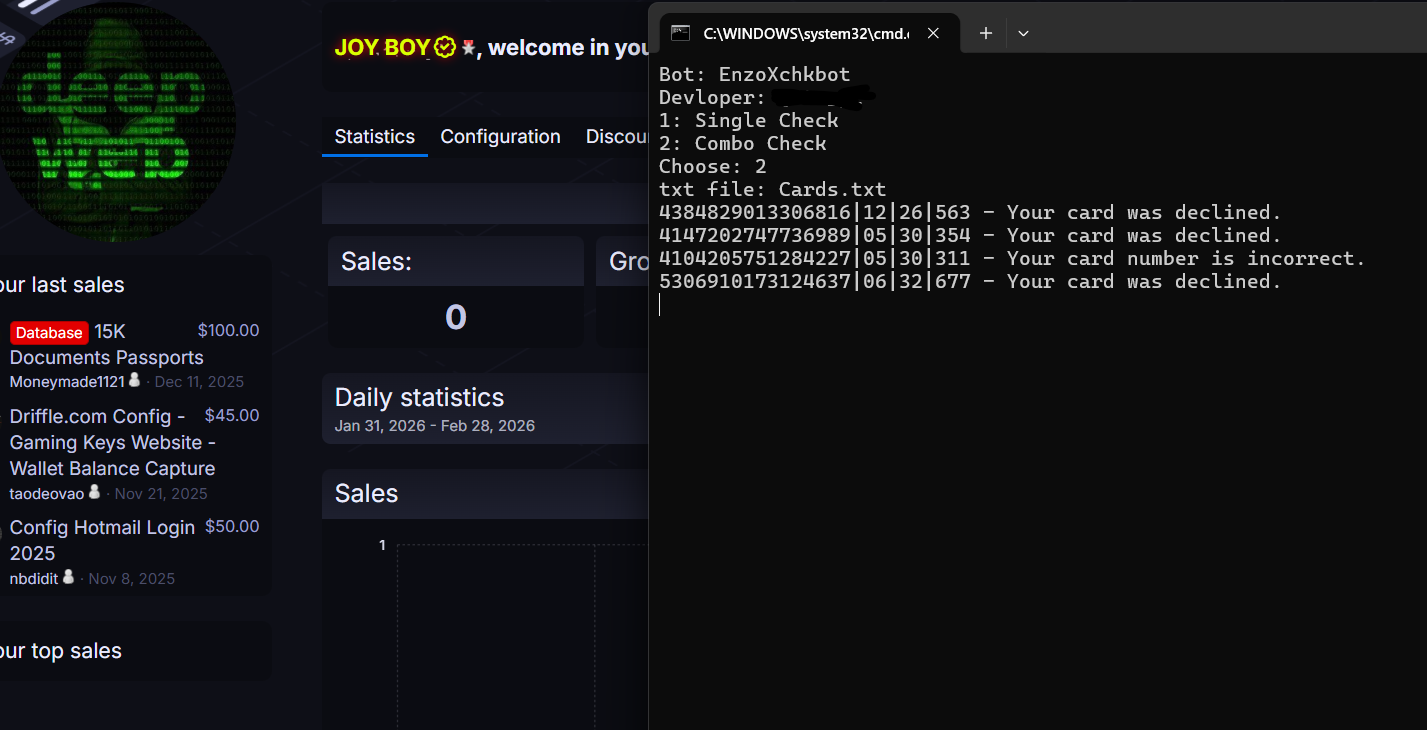Expand the terminal tab dropdown chevron
This screenshot has height=730, width=1427.
point(1023,33)
